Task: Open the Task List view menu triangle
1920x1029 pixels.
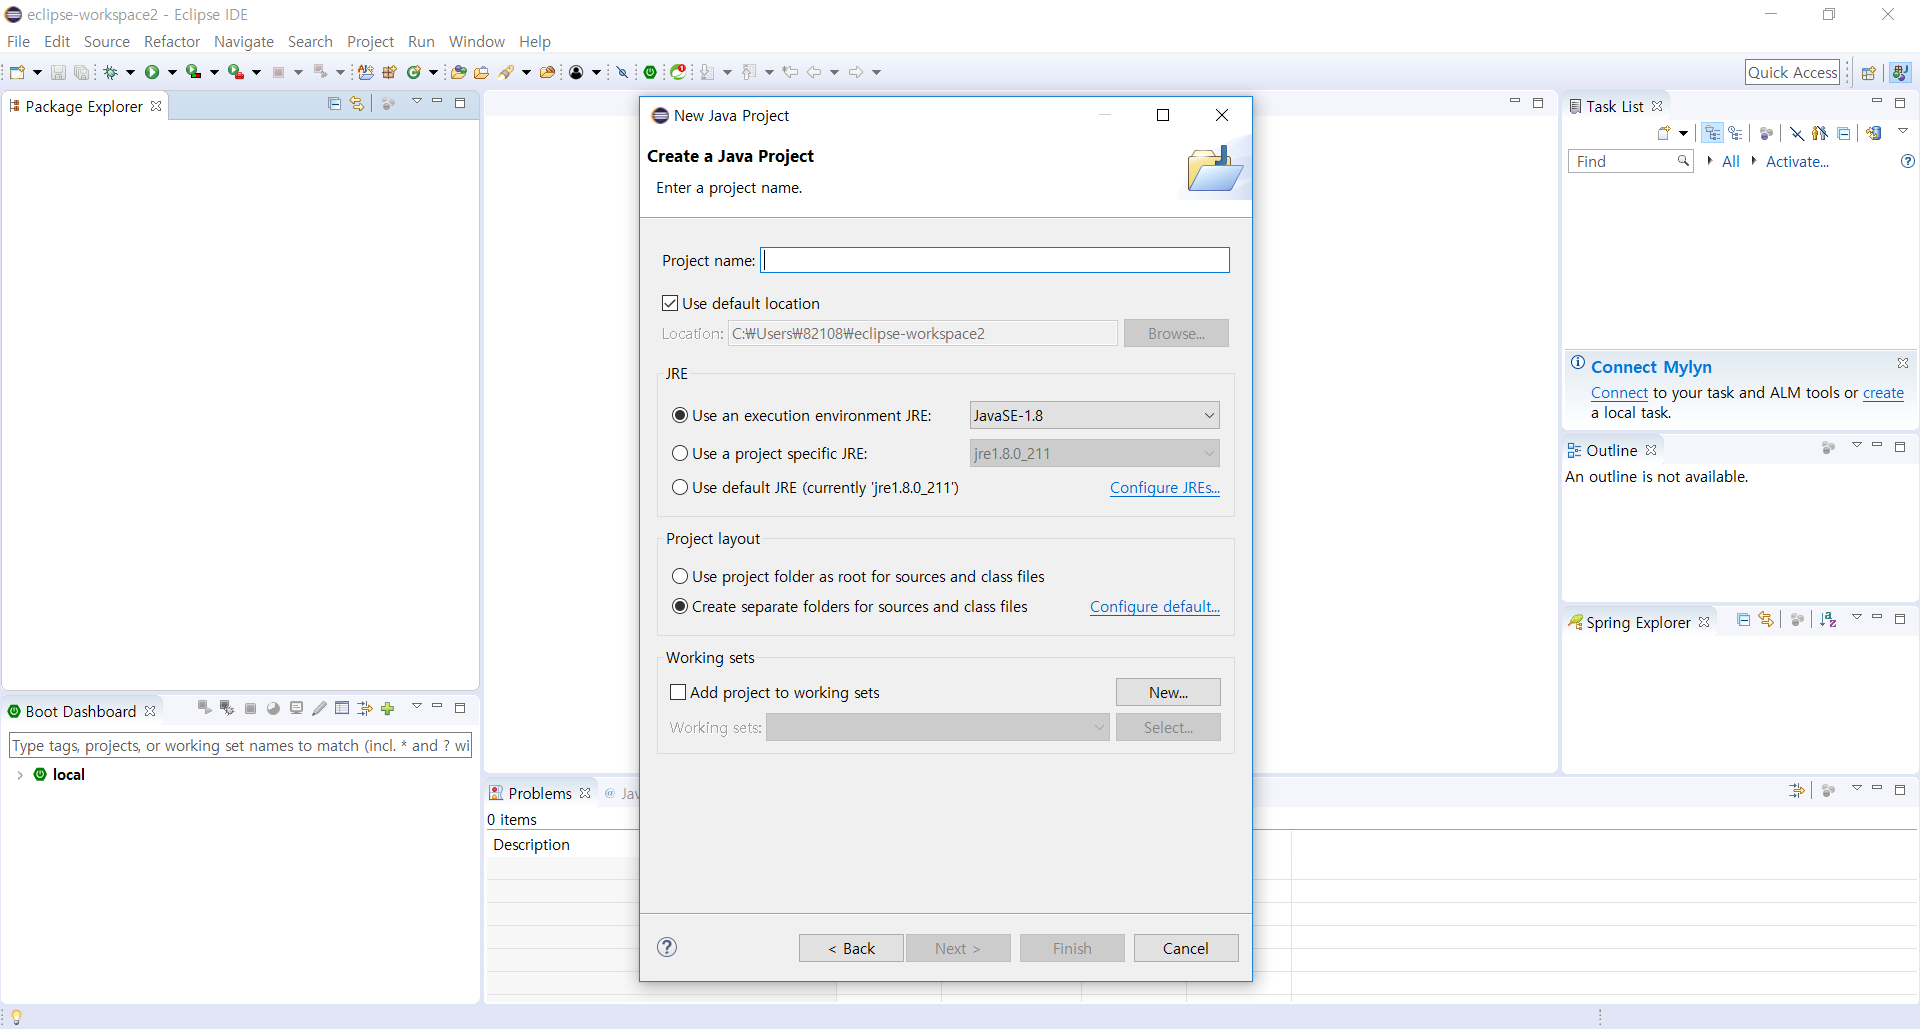Action: [x=1902, y=131]
